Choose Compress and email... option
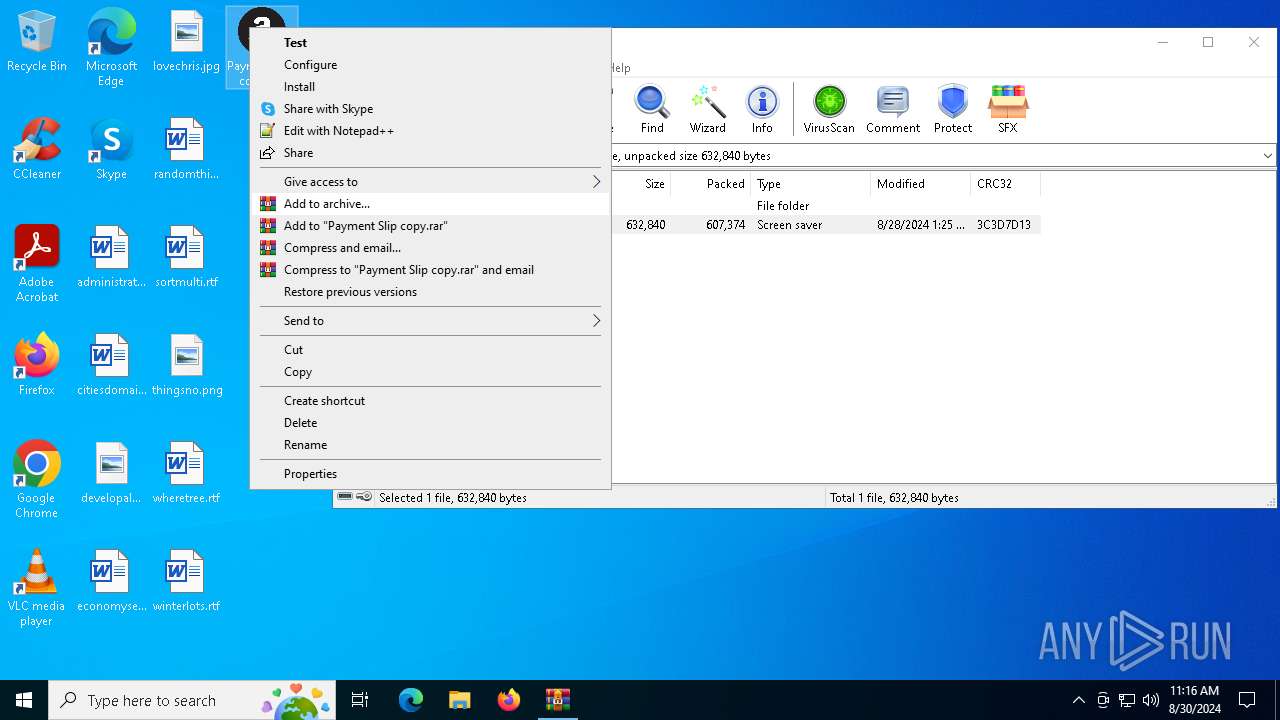 (x=430, y=248)
